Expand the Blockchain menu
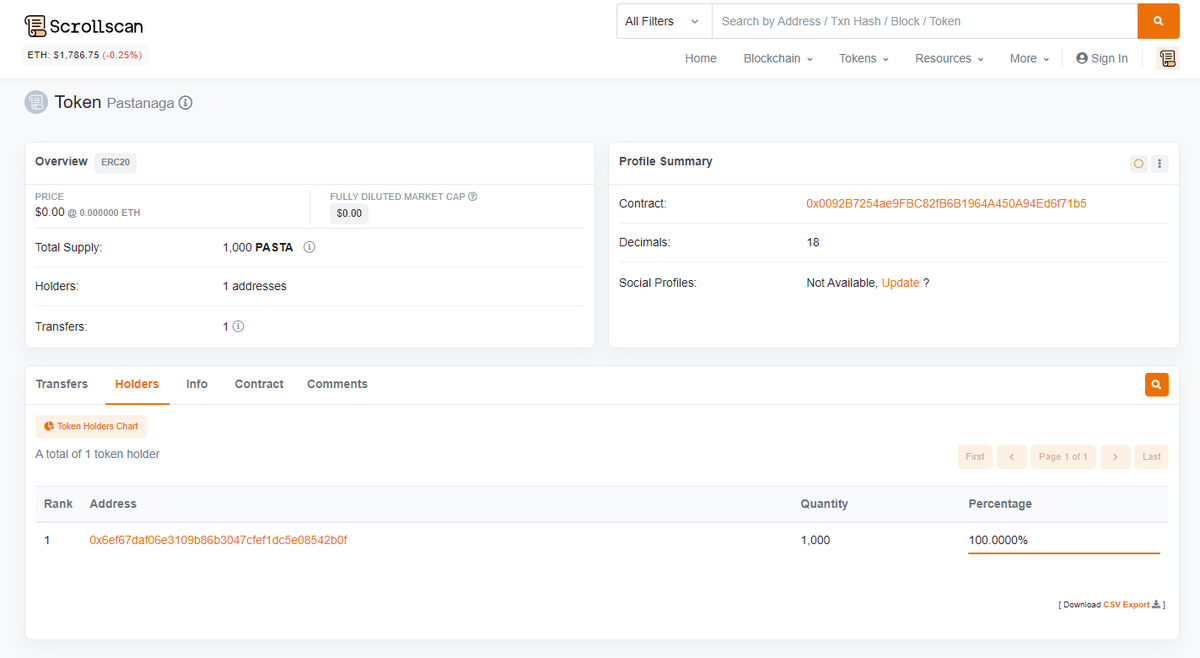1200x658 pixels. (778, 58)
